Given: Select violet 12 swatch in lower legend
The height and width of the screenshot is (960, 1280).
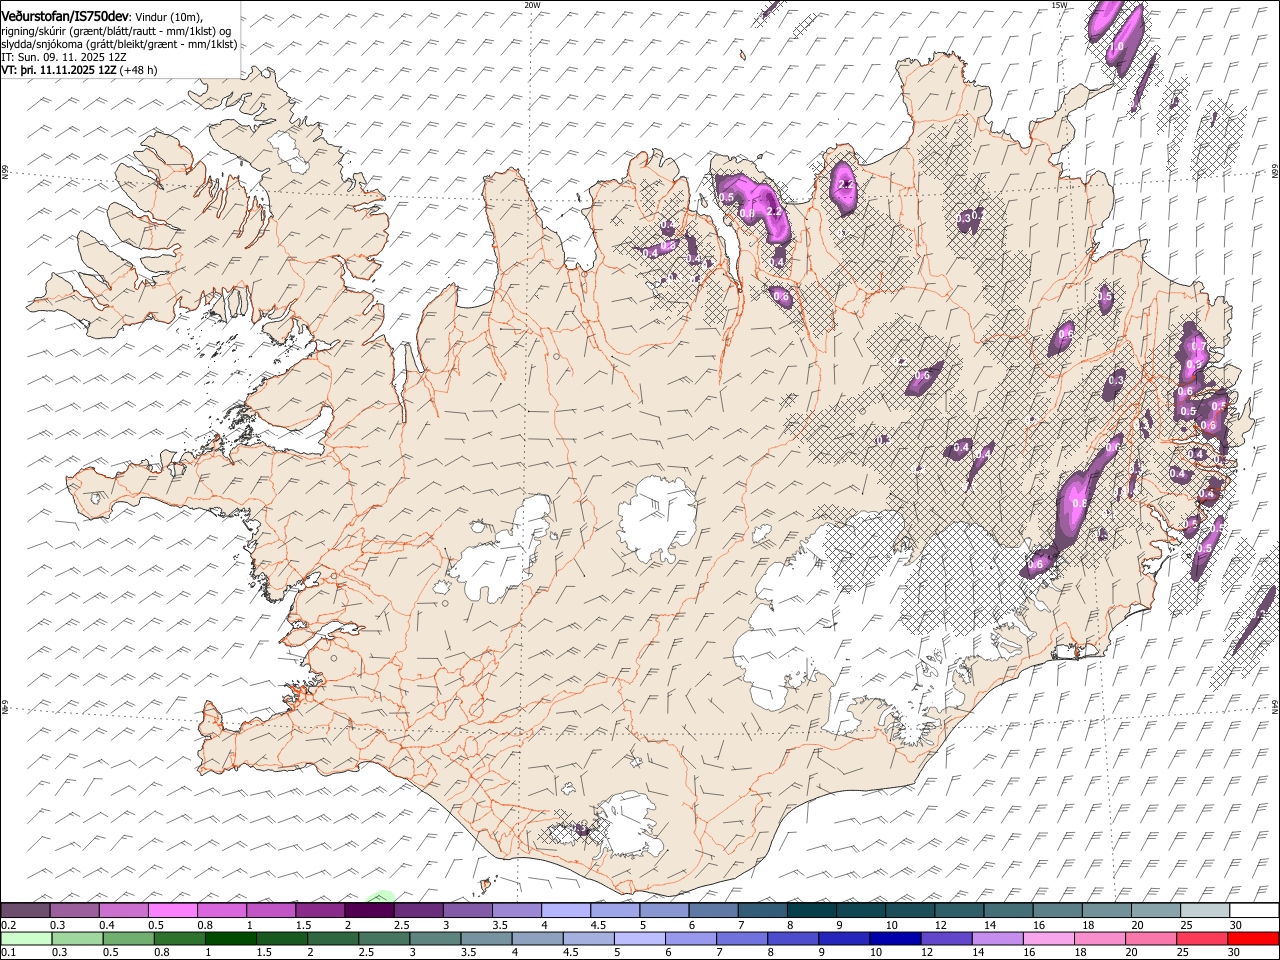Looking at the screenshot, I should coord(945,938).
